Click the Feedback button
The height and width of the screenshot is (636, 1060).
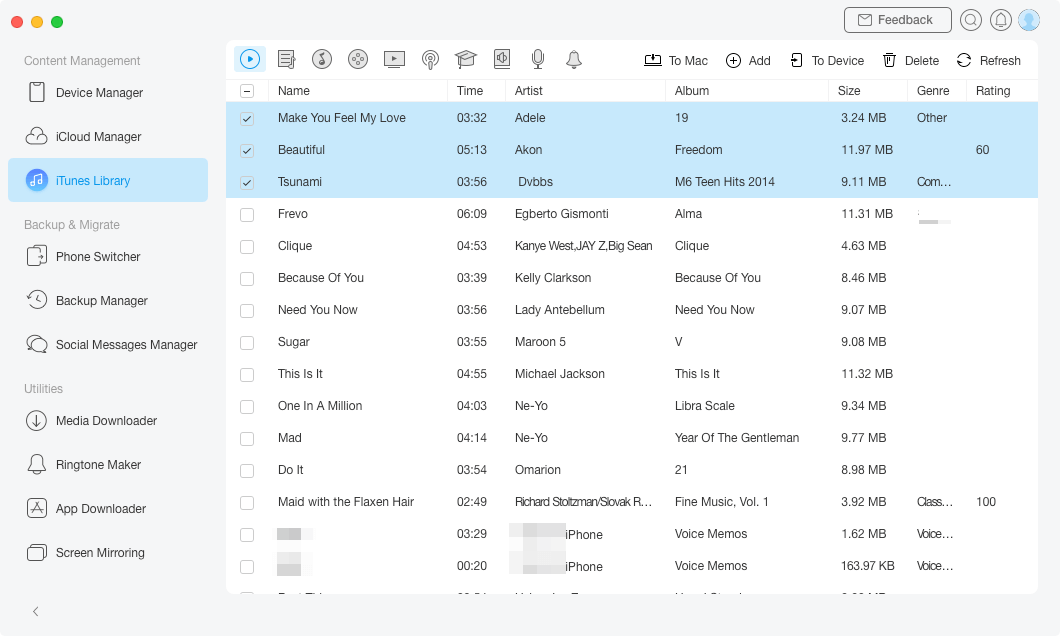click(897, 20)
